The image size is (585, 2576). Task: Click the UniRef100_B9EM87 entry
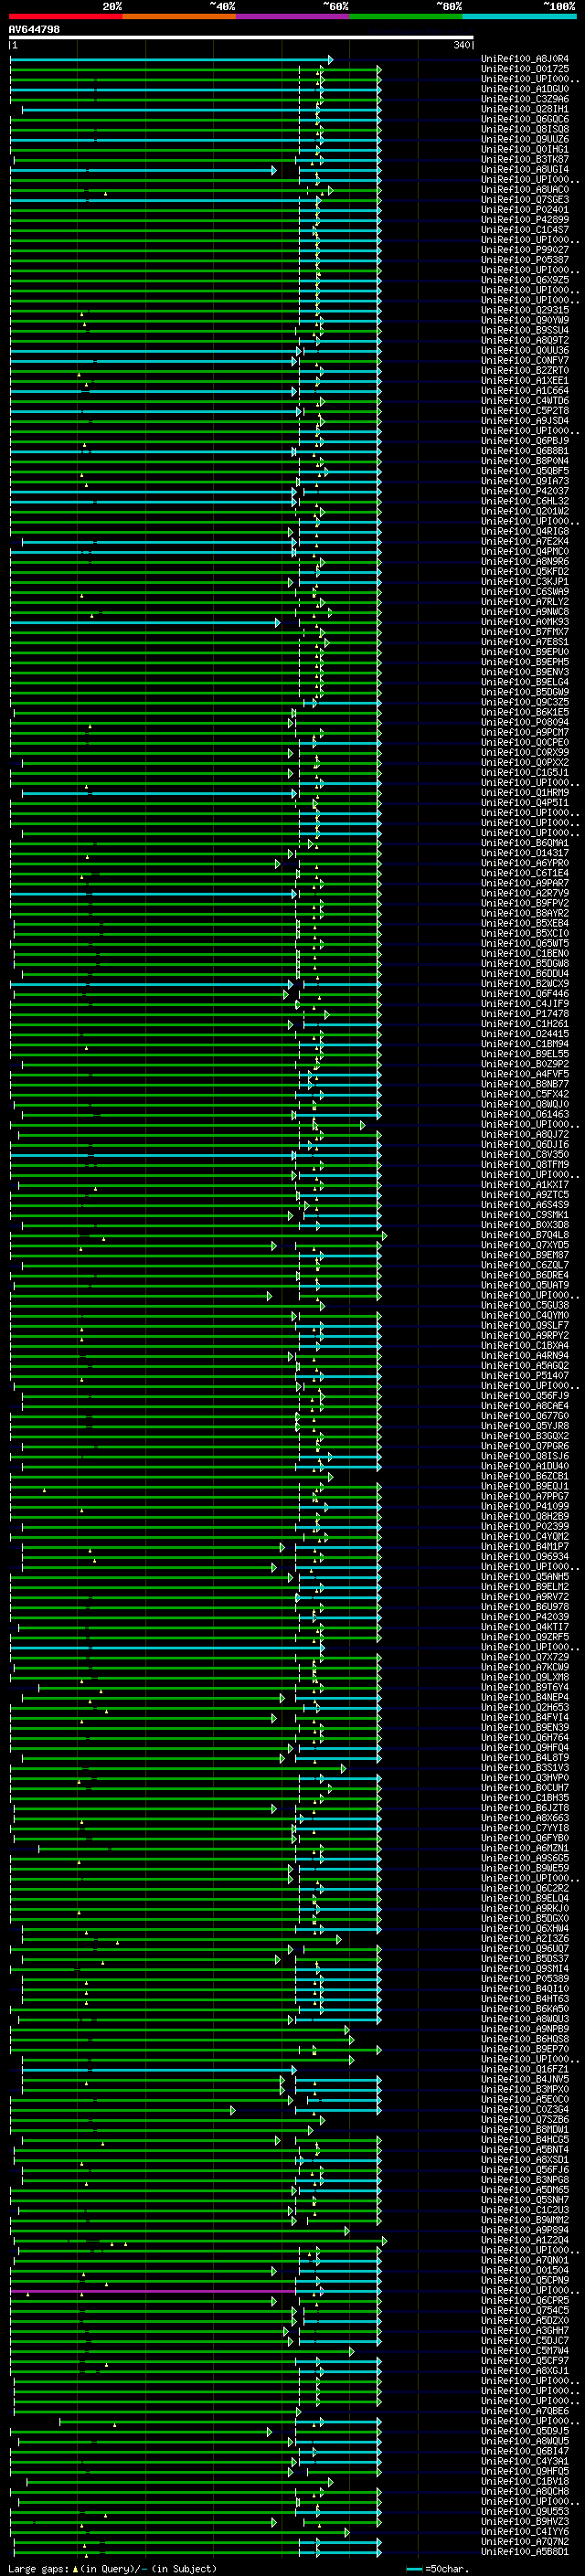click(x=525, y=1255)
